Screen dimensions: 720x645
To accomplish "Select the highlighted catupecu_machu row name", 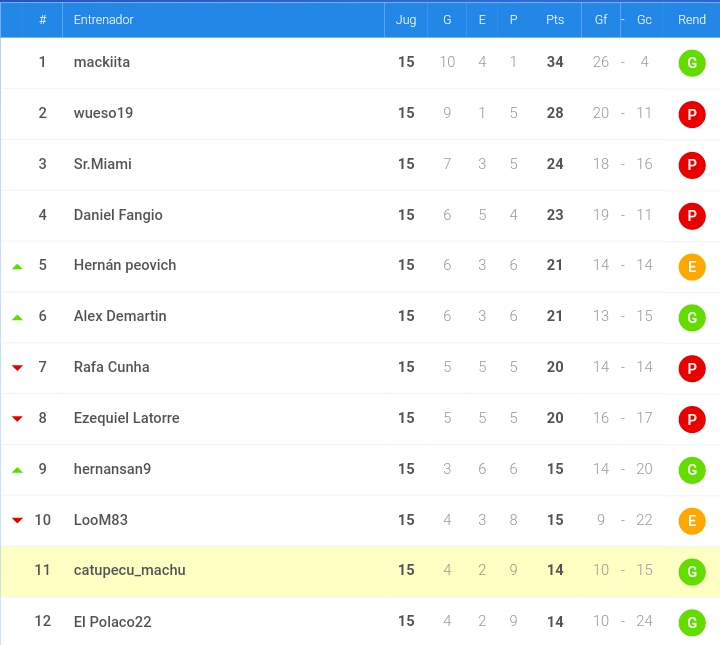I will point(129,570).
